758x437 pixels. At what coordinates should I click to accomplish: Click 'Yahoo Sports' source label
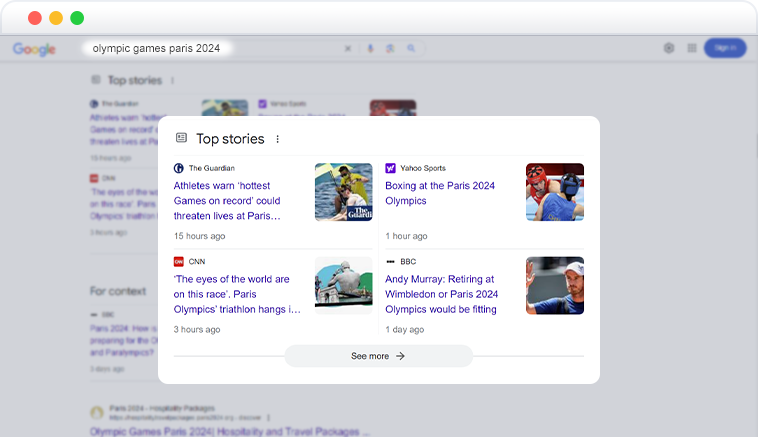[x=423, y=168]
